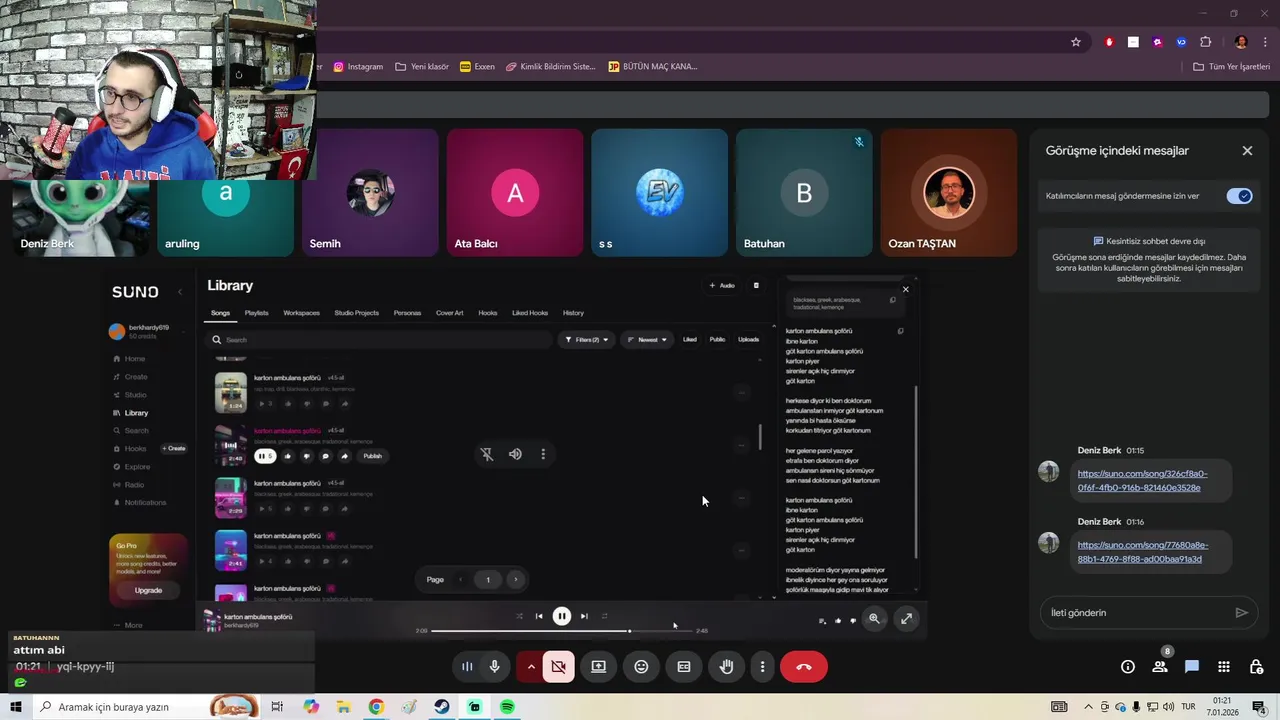1280x720 pixels.
Task: Switch to Workspaces tab
Action: (x=301, y=313)
